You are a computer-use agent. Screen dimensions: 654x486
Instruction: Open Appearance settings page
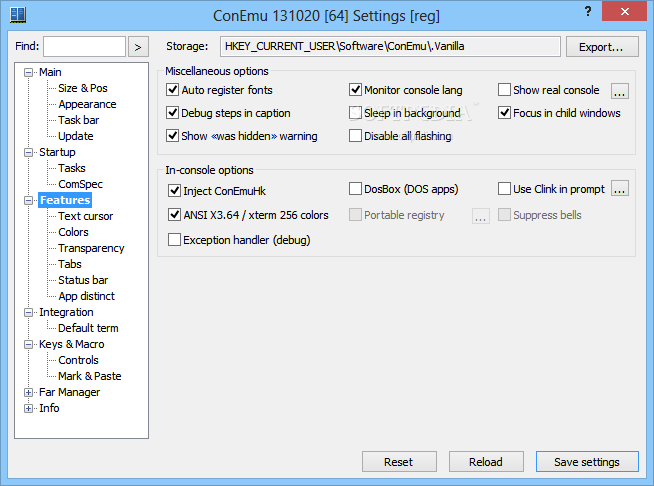pyautogui.click(x=87, y=104)
